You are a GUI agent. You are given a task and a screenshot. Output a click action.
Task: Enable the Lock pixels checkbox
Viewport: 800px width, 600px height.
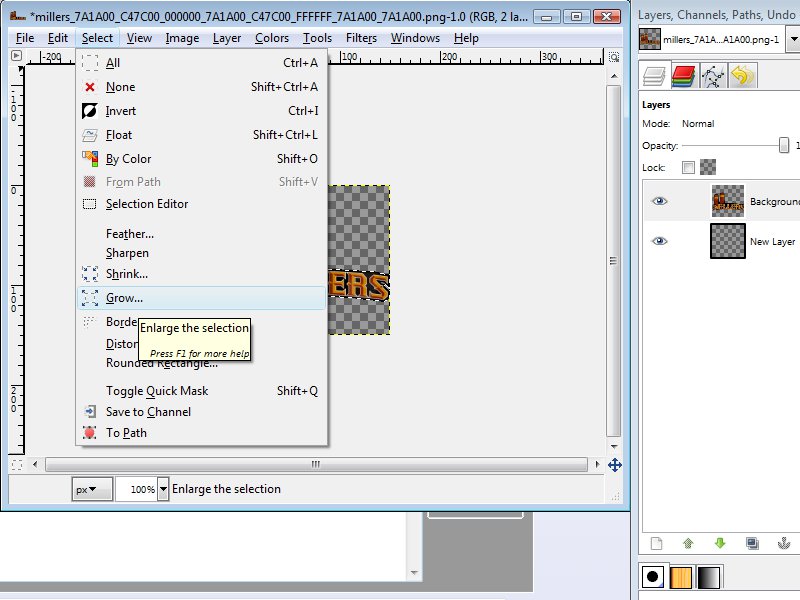pos(688,167)
